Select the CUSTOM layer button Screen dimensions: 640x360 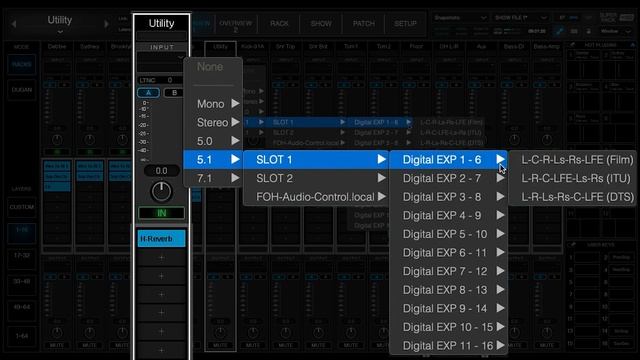(22, 207)
